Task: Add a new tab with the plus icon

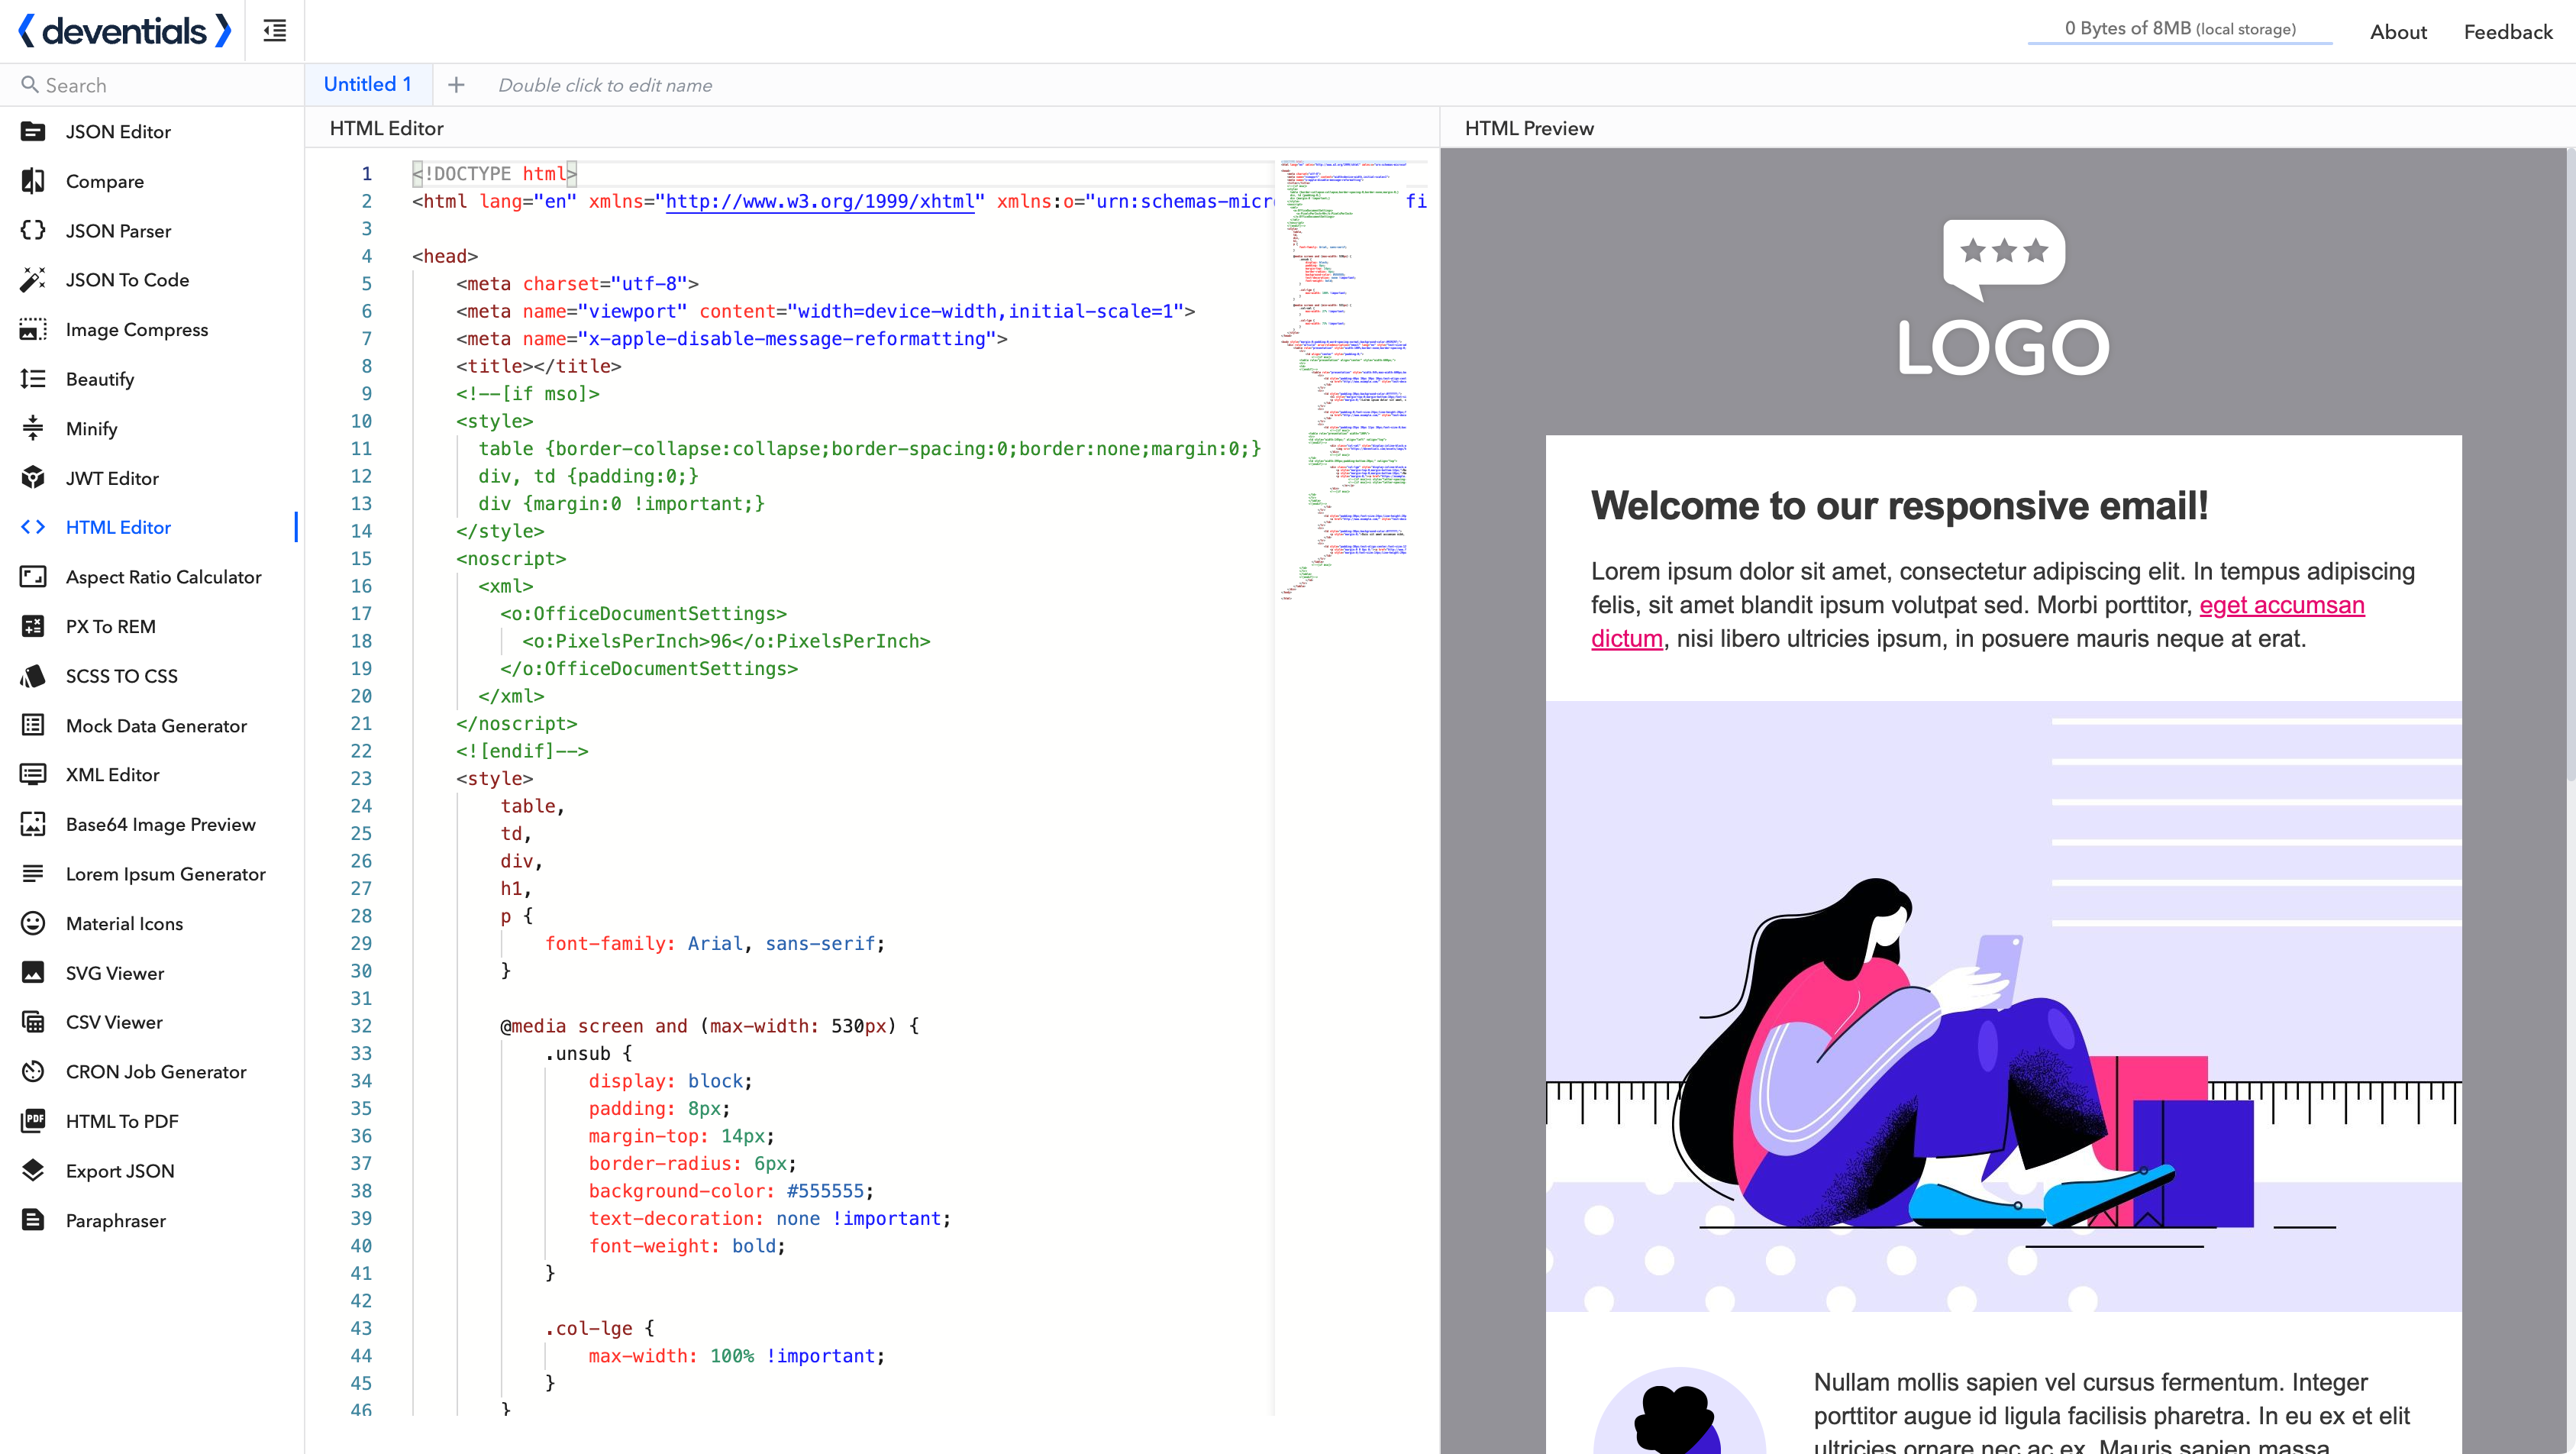Action: click(x=456, y=85)
